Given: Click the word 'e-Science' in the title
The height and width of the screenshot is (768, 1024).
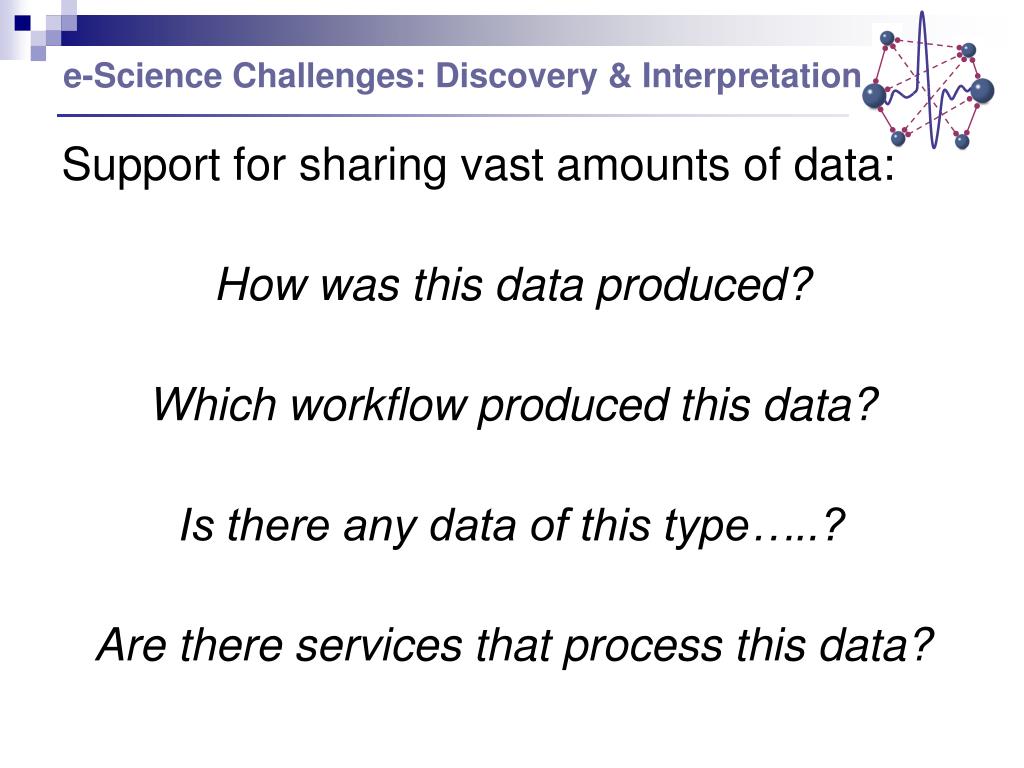Looking at the screenshot, I should (142, 76).
